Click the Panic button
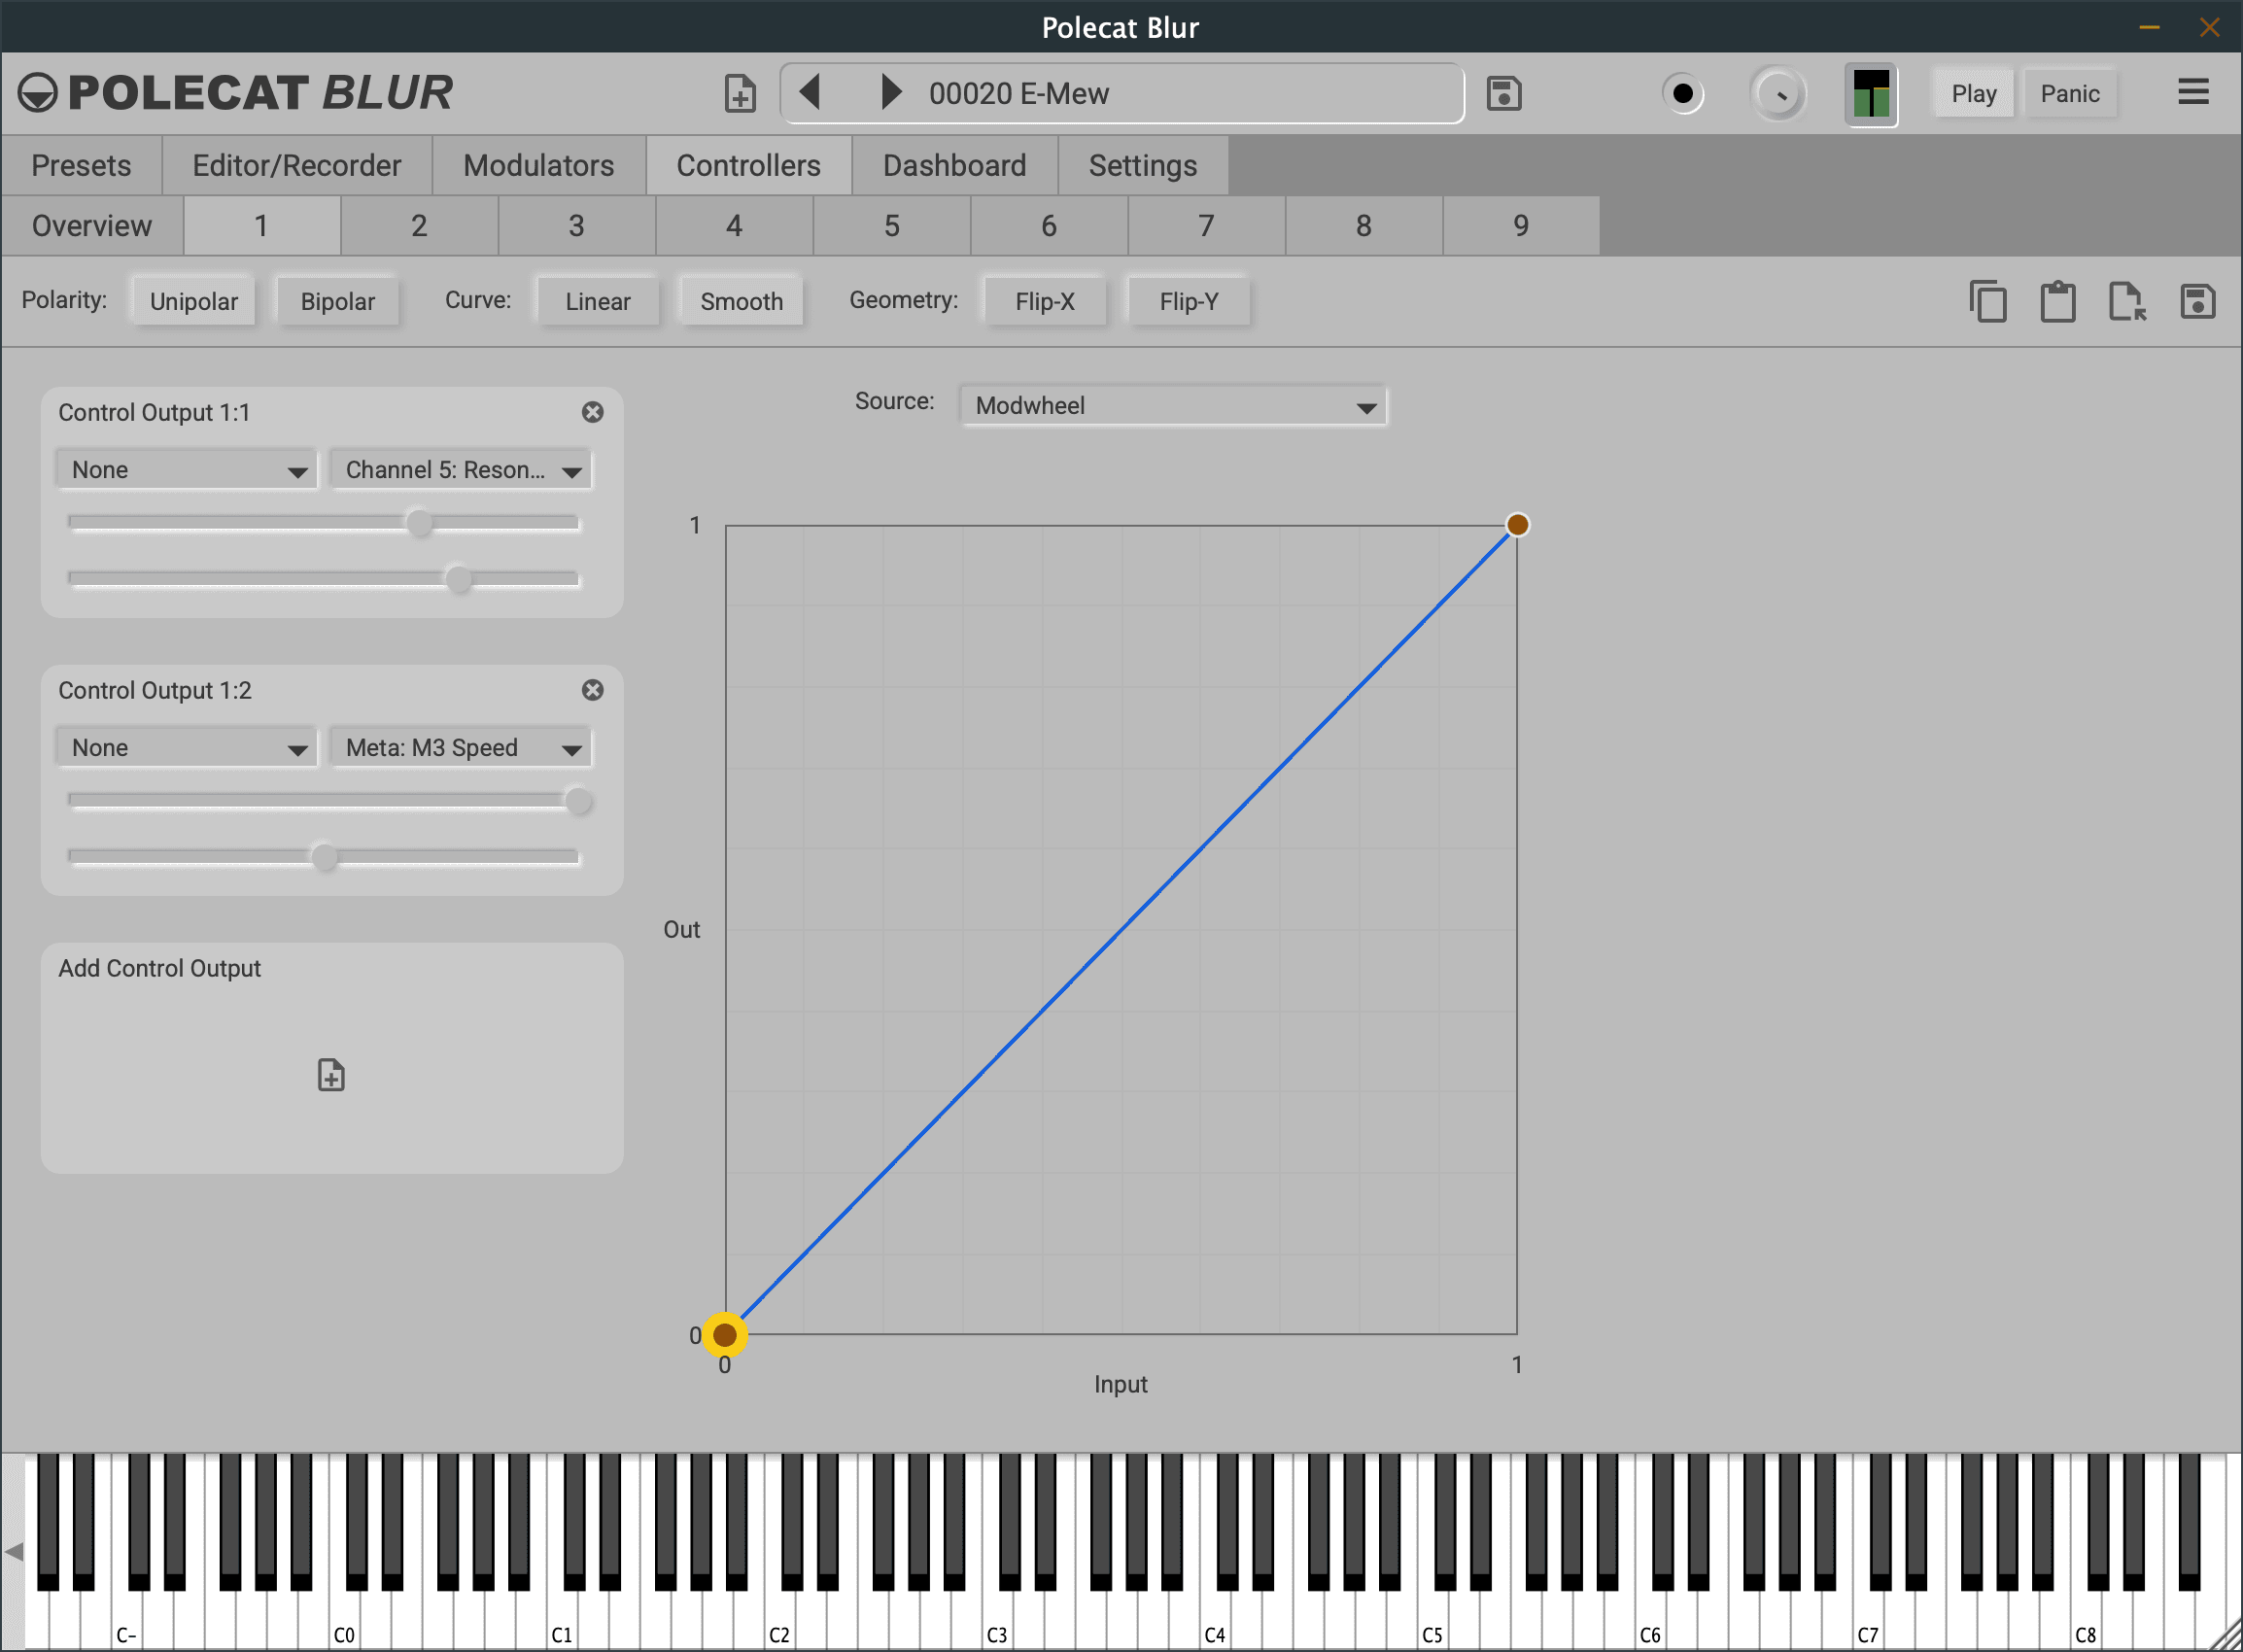Screen dimensions: 2243x1652 pos(2070,93)
